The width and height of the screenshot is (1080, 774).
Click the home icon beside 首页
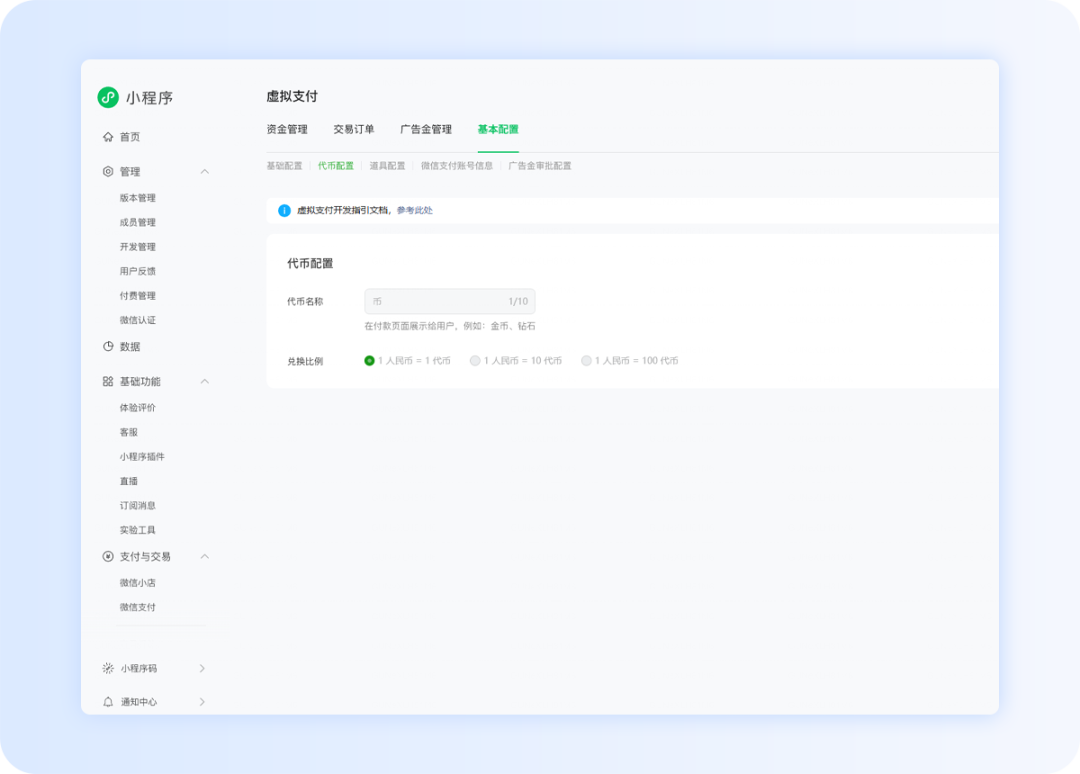click(108, 137)
